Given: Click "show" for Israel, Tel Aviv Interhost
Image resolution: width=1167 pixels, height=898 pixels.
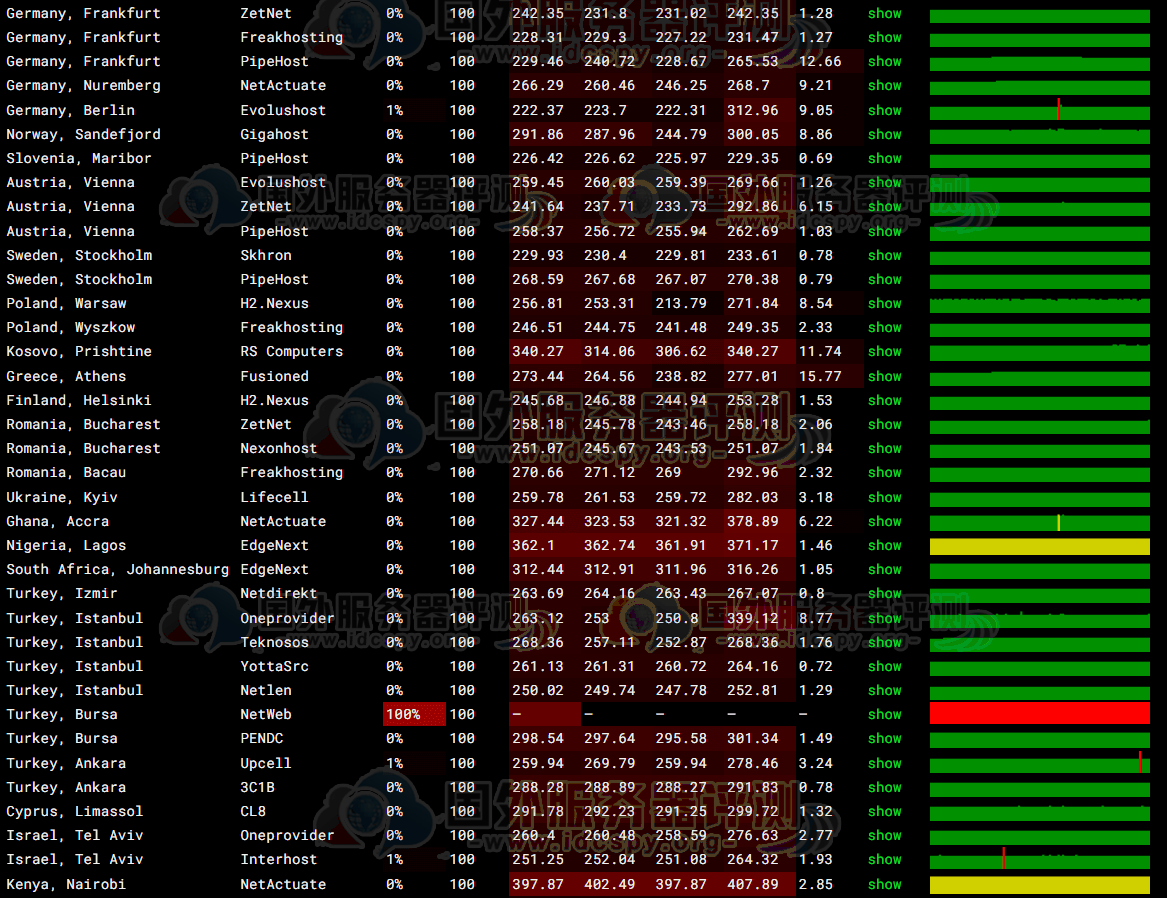Looking at the screenshot, I should pyautogui.click(x=884, y=859).
